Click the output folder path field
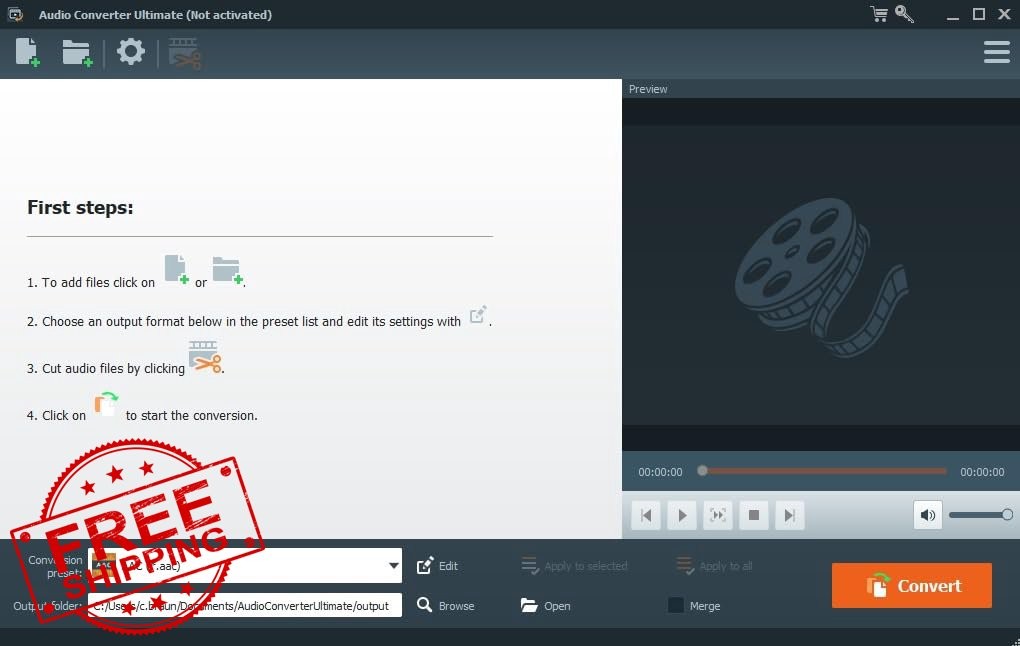 (x=245, y=606)
